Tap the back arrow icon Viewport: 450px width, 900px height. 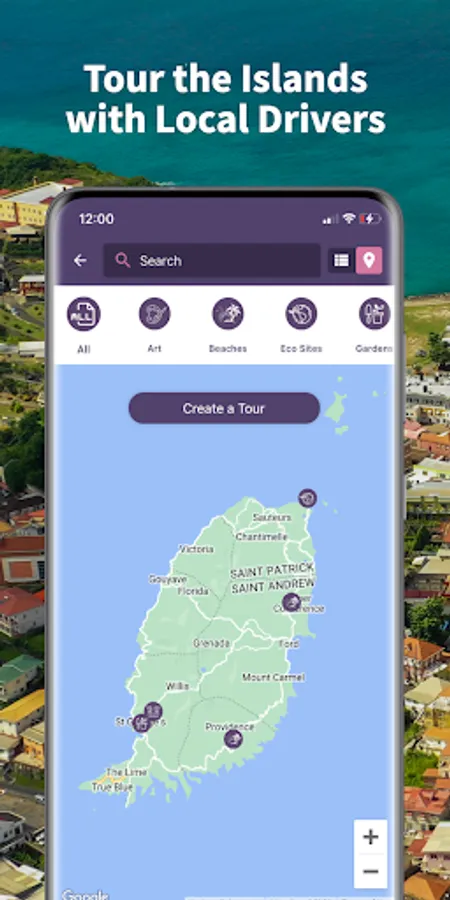click(80, 261)
